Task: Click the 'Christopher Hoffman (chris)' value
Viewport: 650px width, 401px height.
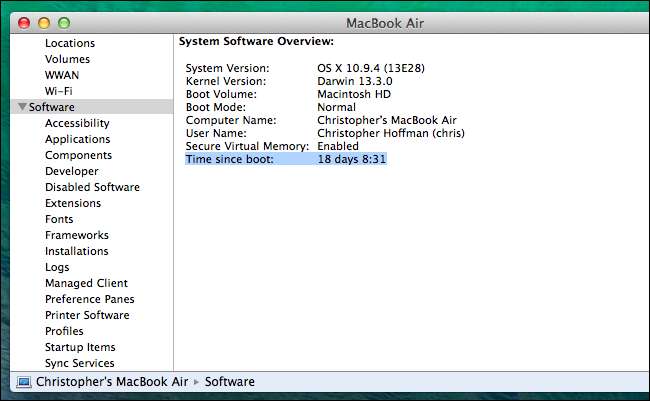Action: click(x=391, y=133)
